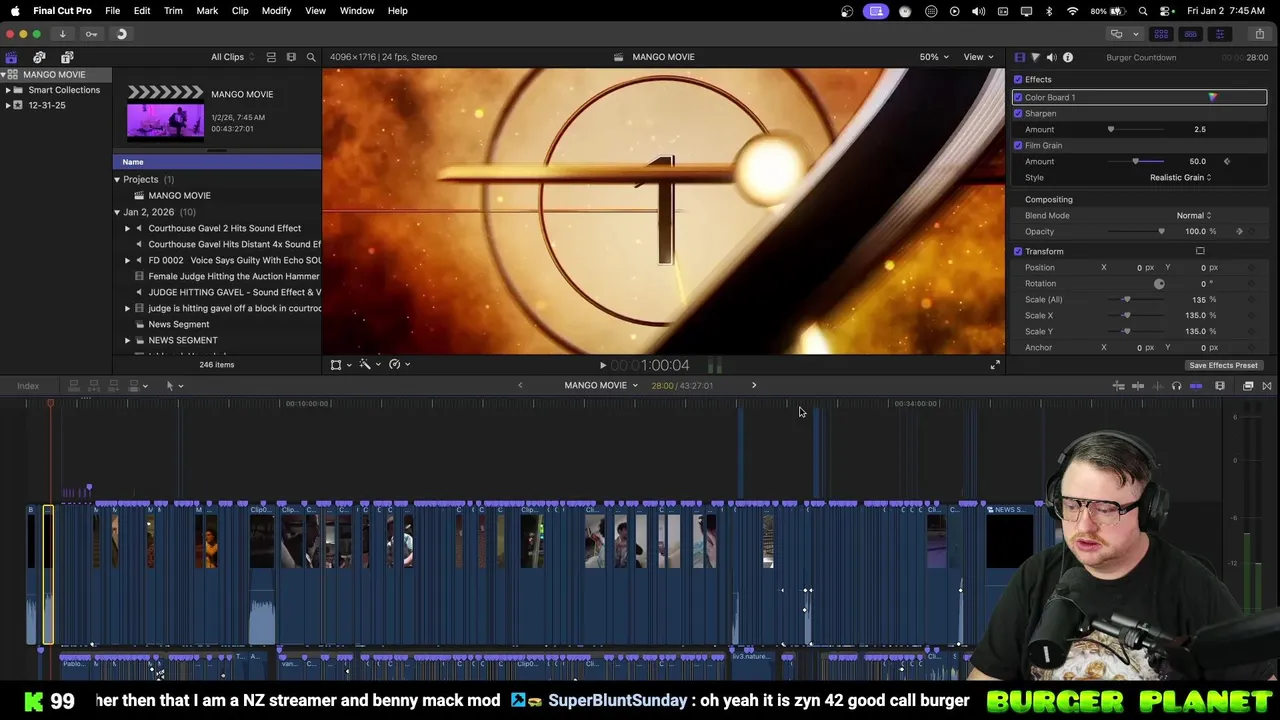
Task: Open the Edit menu
Action: (142, 10)
